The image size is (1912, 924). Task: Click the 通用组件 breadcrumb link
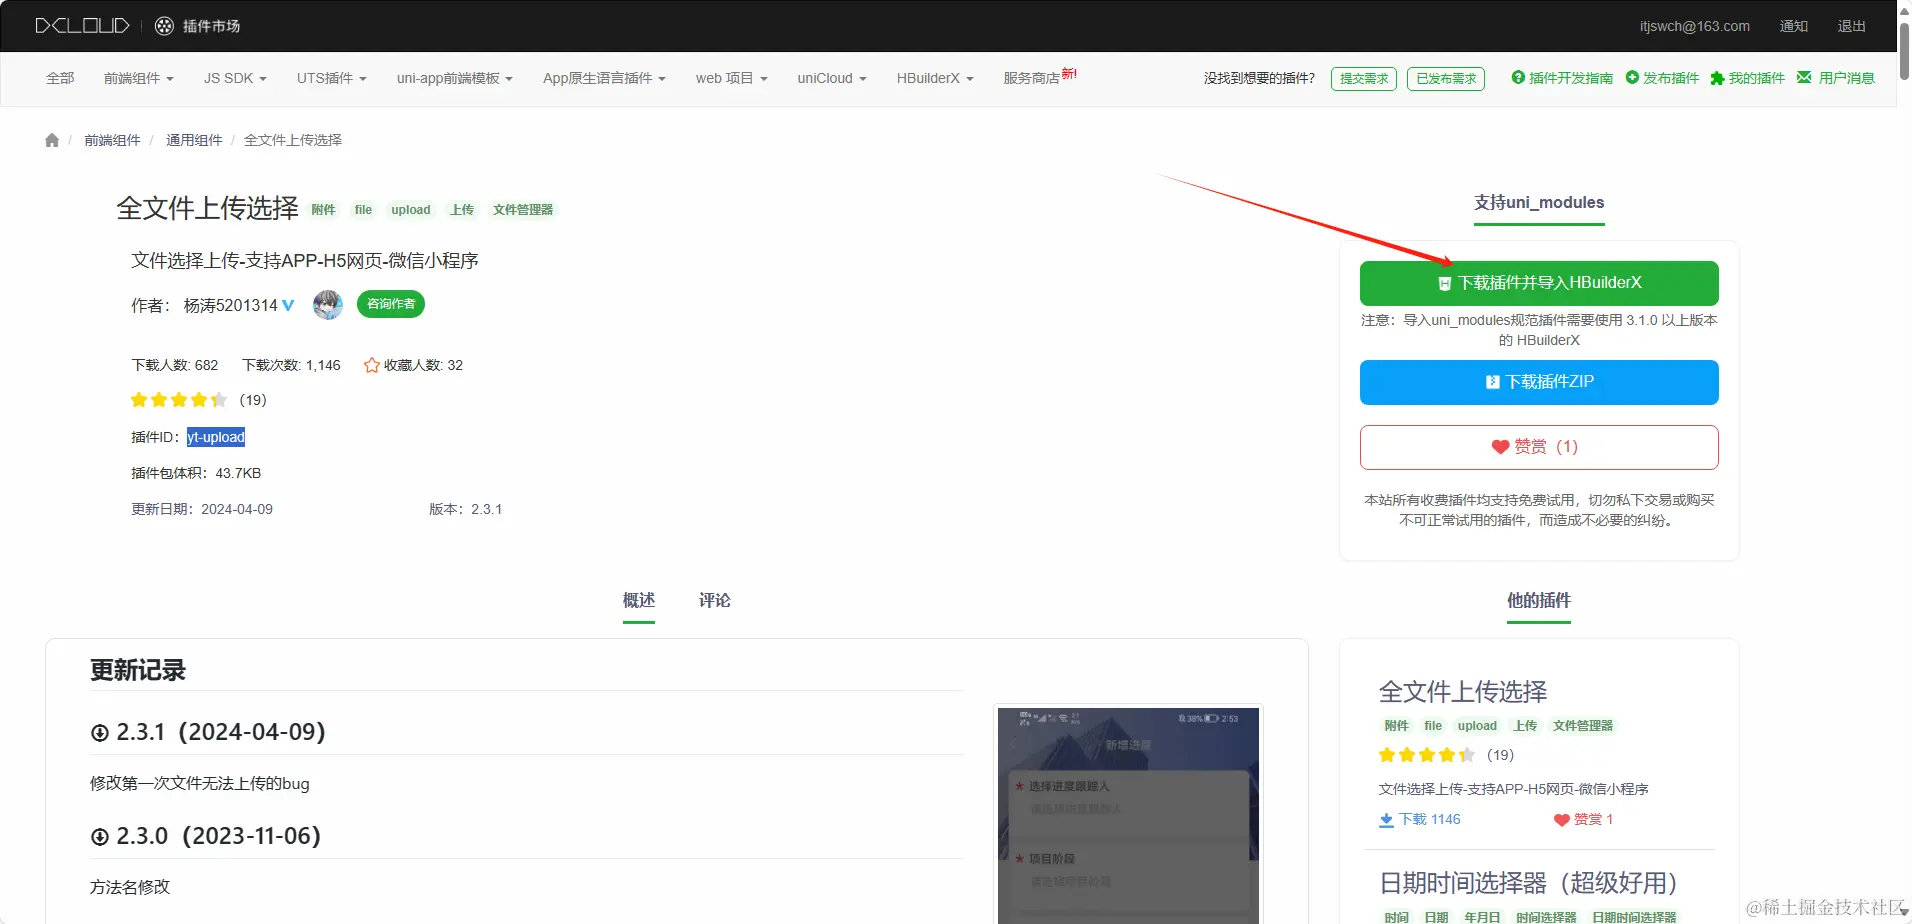(194, 140)
